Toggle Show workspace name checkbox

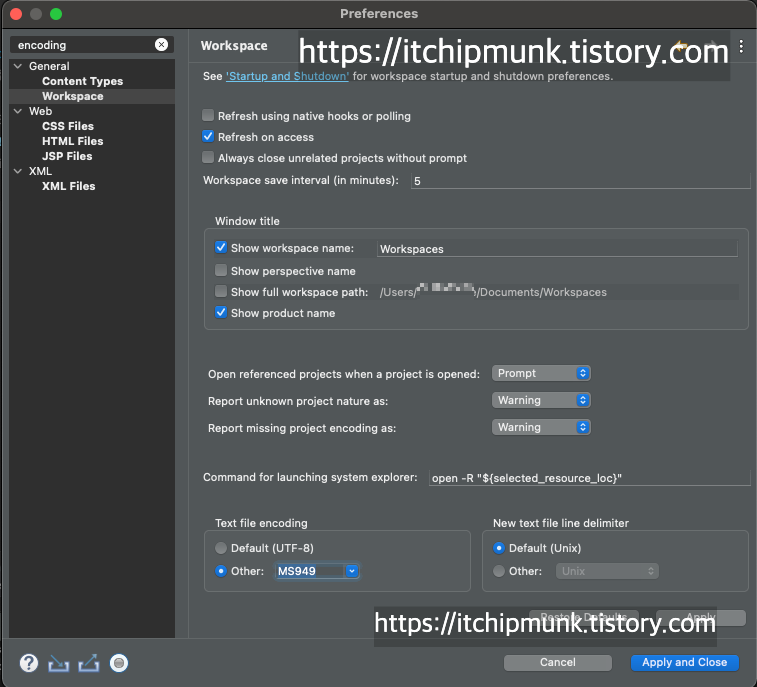(221, 248)
